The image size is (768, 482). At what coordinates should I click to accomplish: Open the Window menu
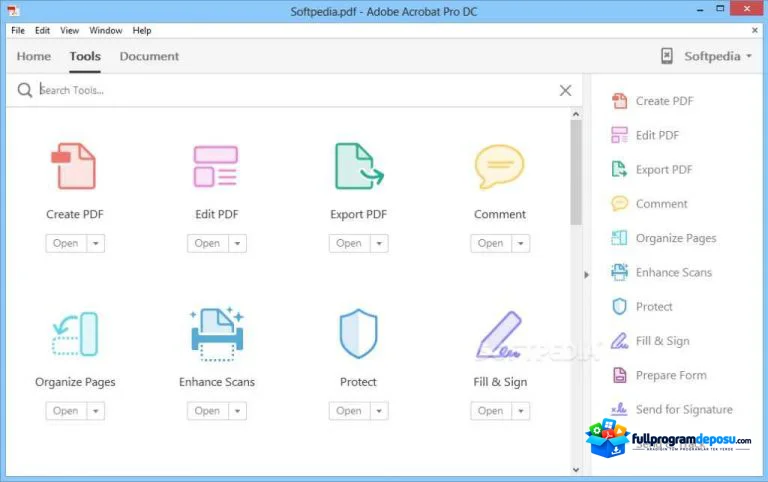(106, 30)
